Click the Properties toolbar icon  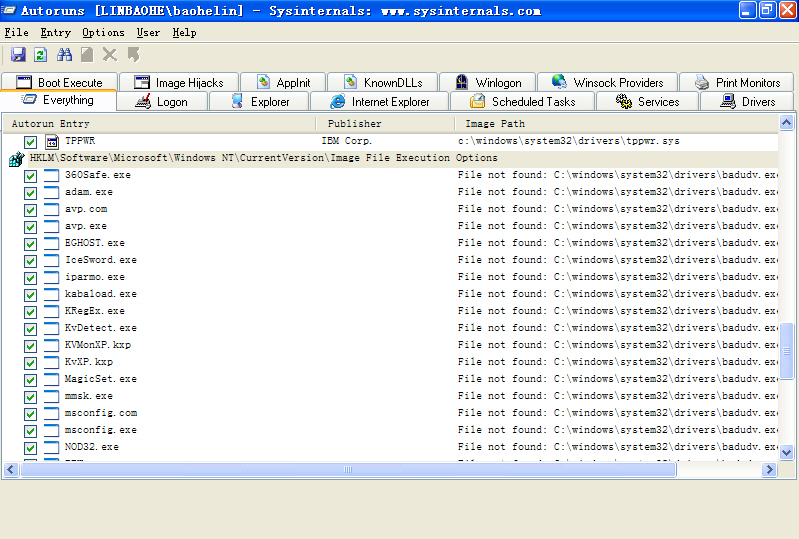click(87, 55)
